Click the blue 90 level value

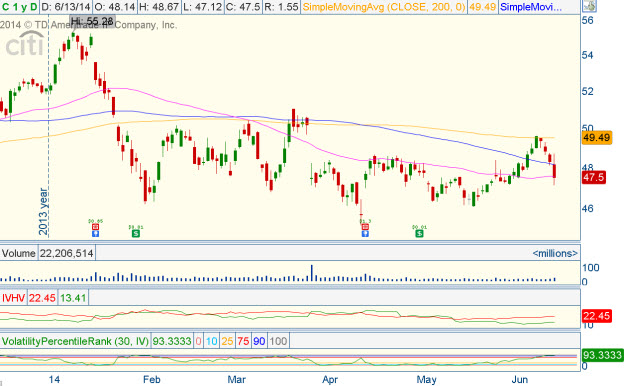[x=259, y=341]
